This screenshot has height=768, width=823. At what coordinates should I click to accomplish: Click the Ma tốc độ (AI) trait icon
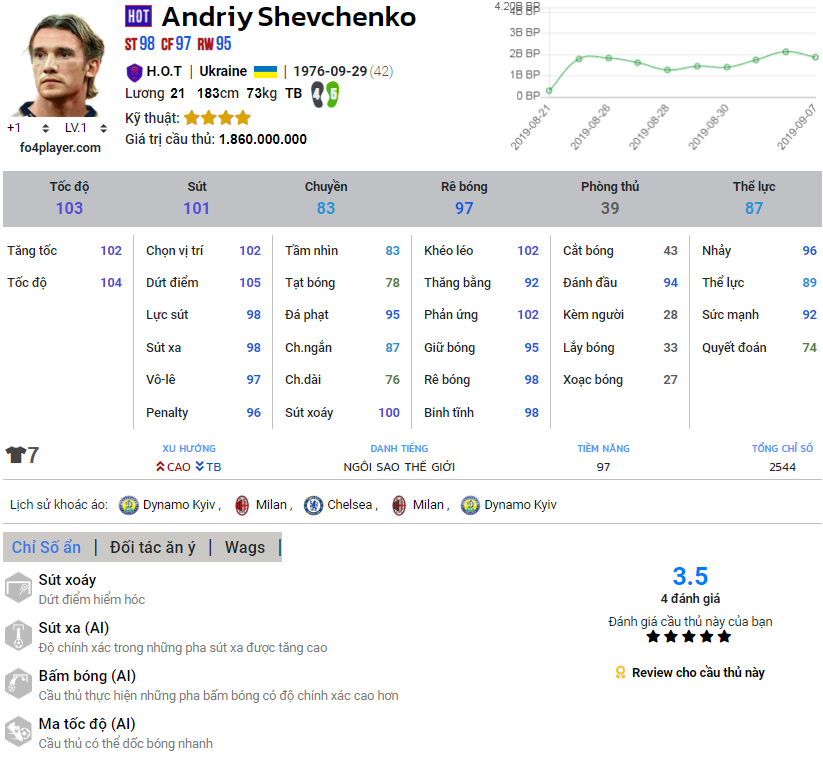(x=18, y=732)
